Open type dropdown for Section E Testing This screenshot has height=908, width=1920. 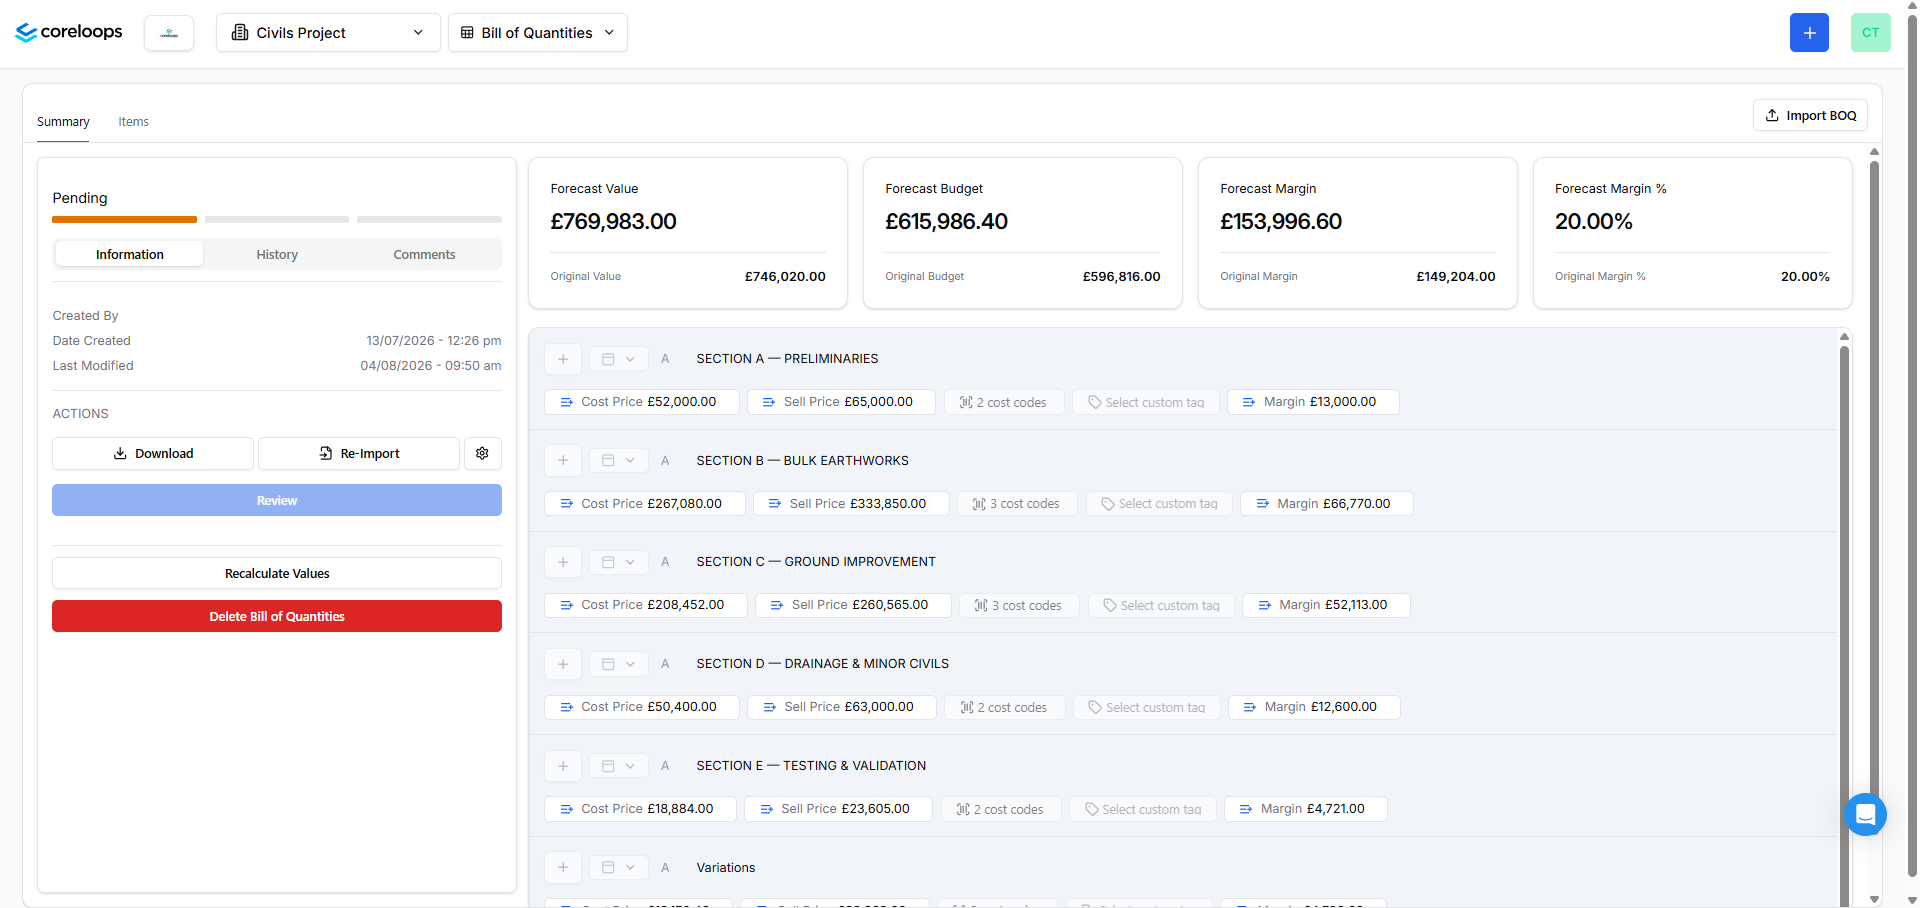619,766
